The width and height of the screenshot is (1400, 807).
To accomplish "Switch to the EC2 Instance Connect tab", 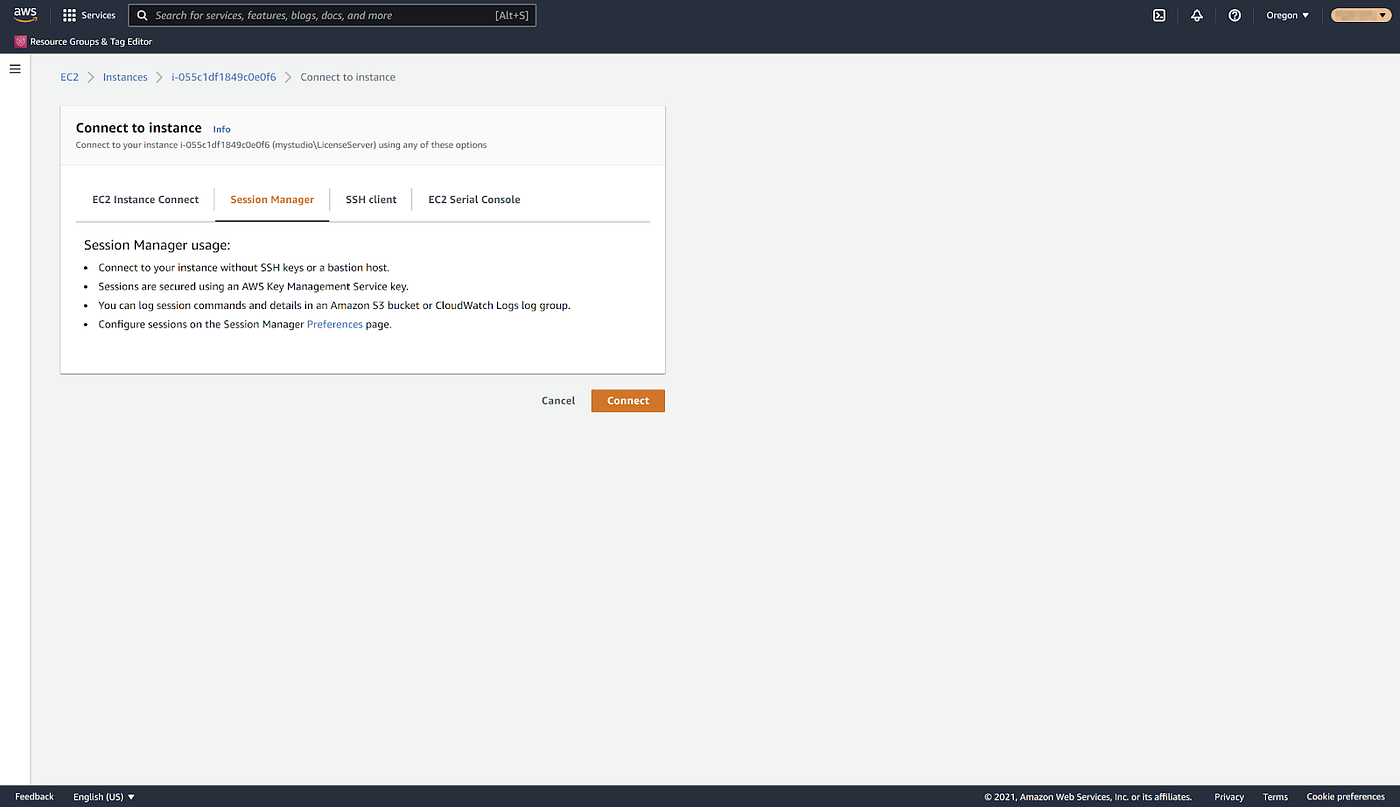I will (x=146, y=199).
